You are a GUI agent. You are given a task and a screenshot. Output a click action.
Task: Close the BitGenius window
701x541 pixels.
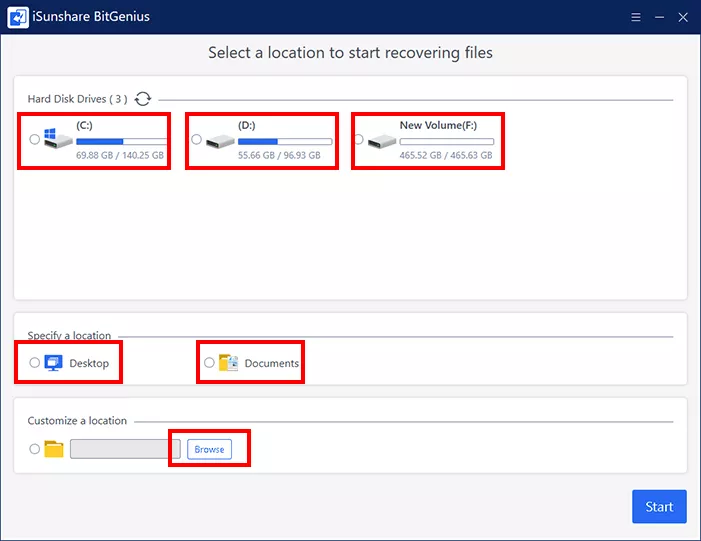pyautogui.click(x=683, y=17)
